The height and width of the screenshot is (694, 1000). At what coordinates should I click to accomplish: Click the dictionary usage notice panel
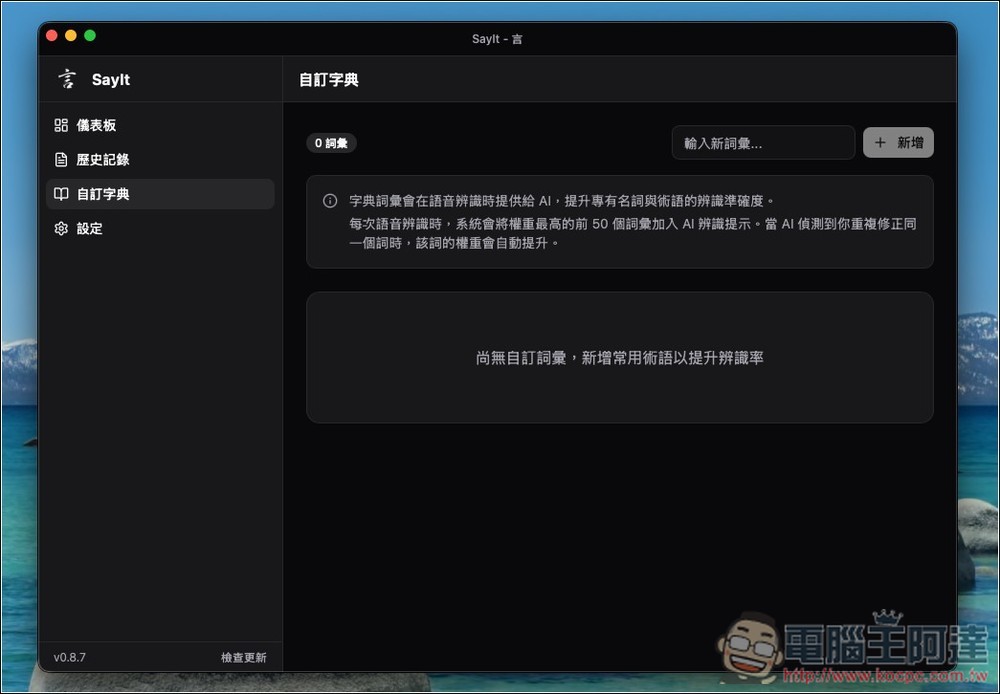click(x=620, y=222)
